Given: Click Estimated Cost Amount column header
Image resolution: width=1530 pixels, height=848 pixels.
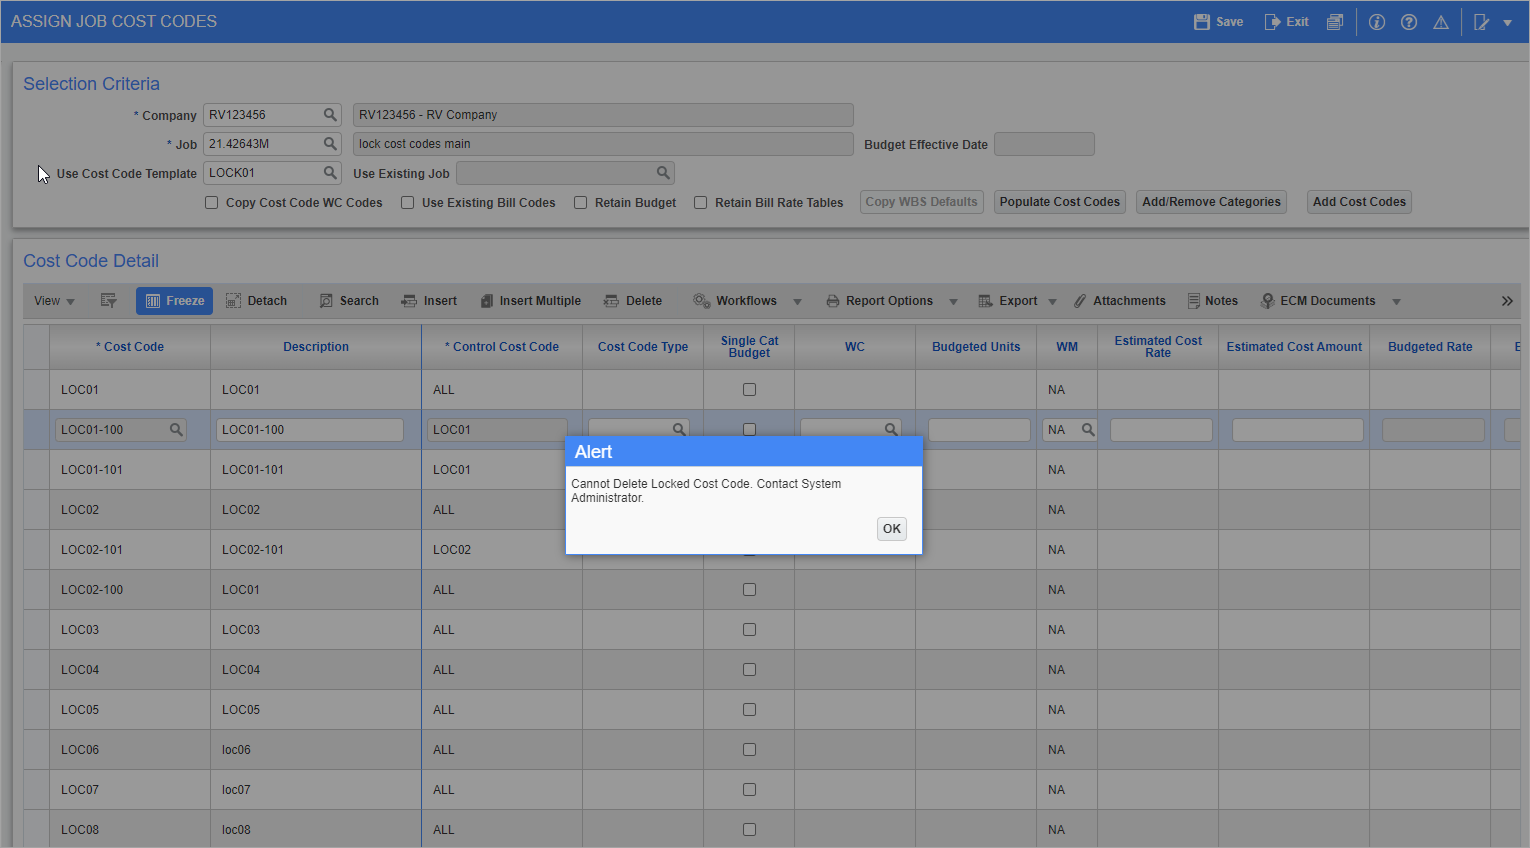Looking at the screenshot, I should [1294, 347].
